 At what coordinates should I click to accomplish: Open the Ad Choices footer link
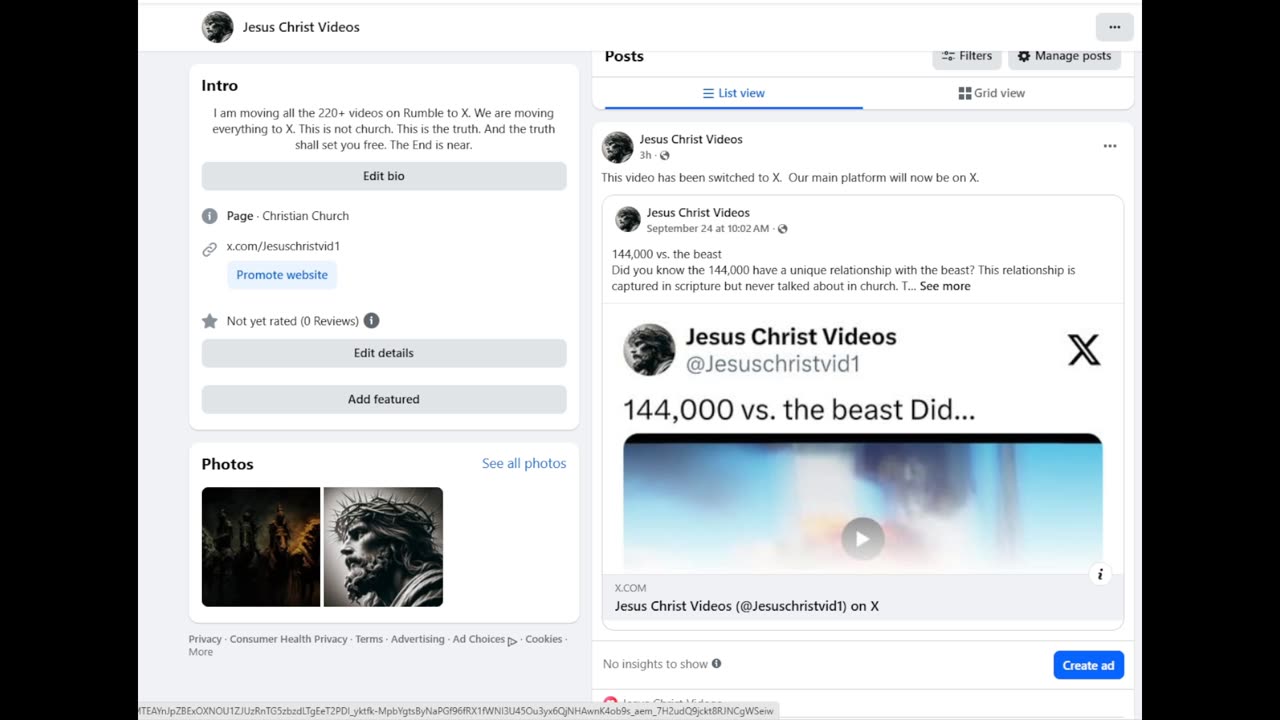coord(485,640)
